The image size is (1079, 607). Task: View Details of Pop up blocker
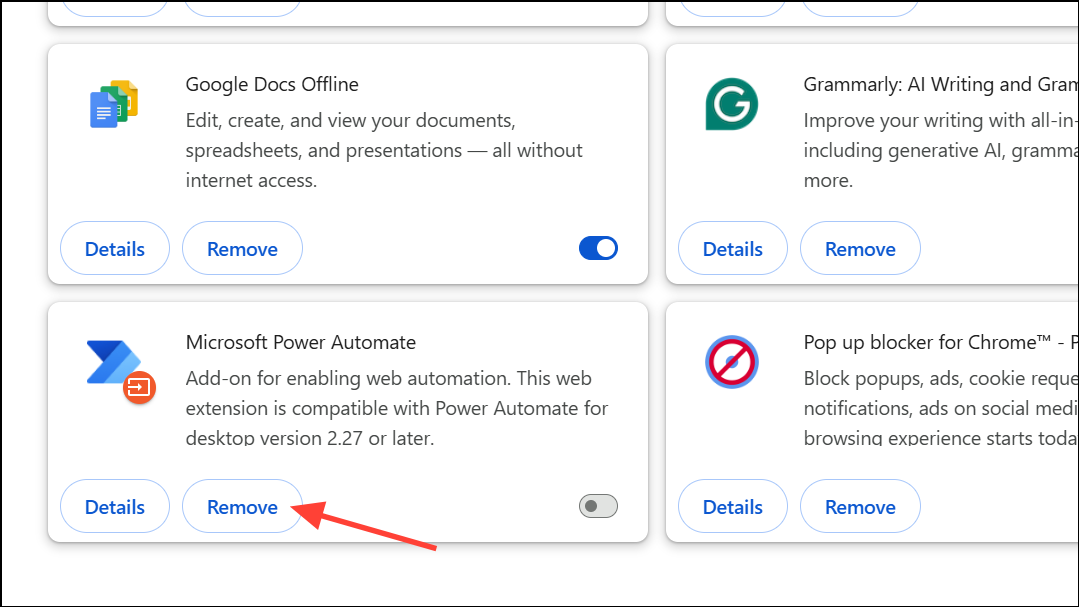pyautogui.click(x=732, y=506)
